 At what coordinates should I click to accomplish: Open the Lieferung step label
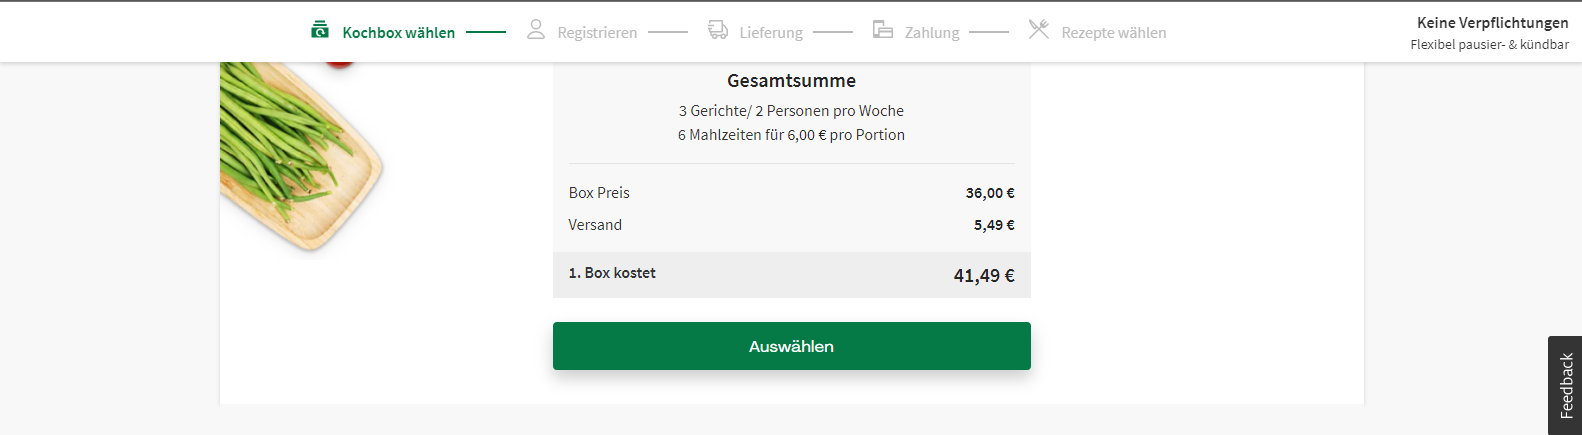coord(771,33)
